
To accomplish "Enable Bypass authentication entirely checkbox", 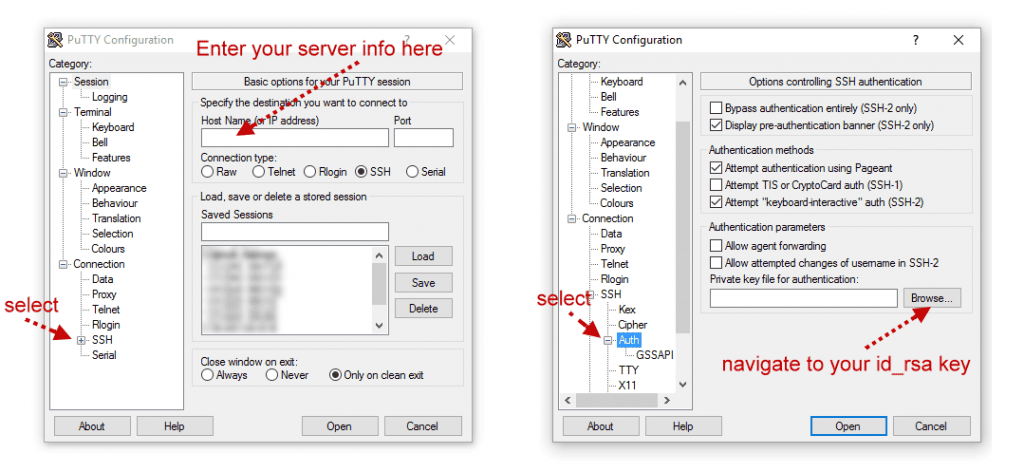I will click(x=716, y=108).
